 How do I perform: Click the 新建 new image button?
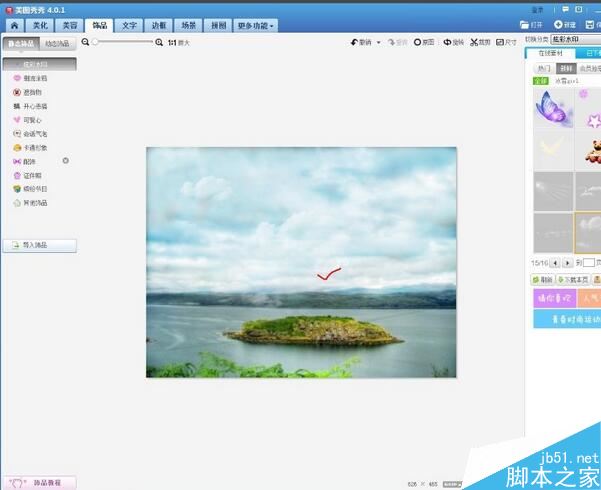click(565, 25)
